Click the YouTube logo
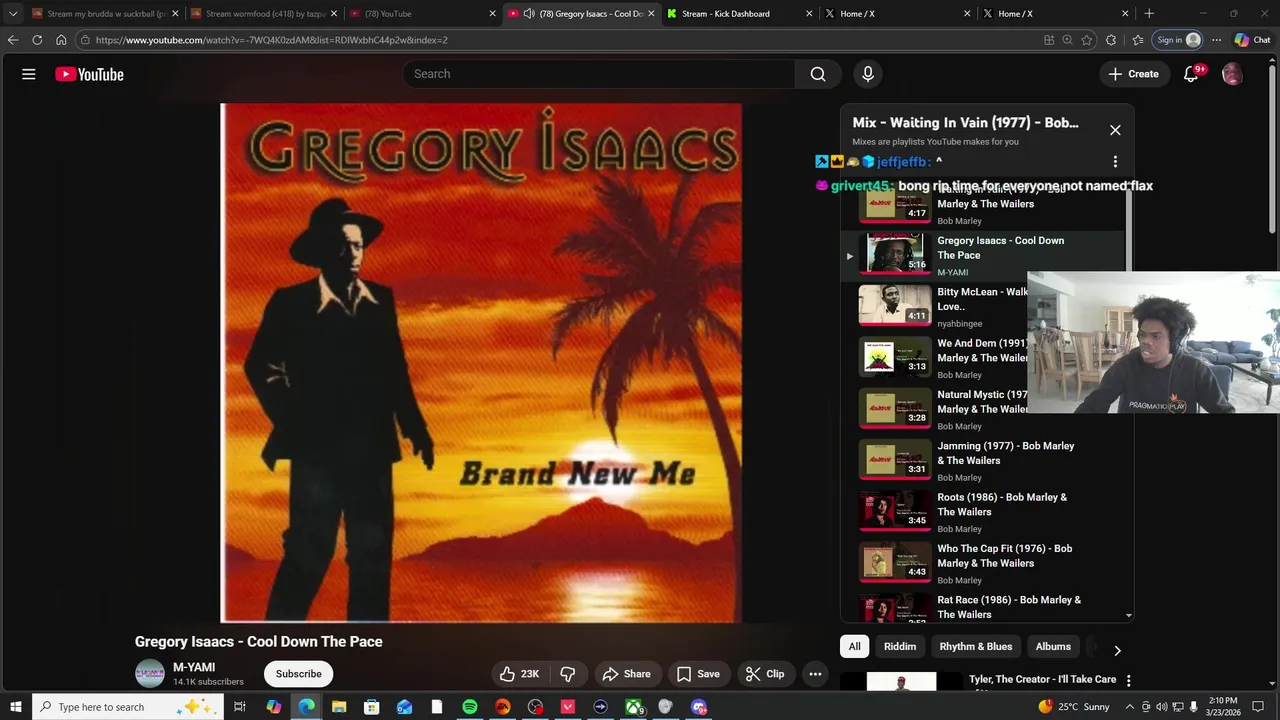Image resolution: width=1280 pixels, height=720 pixels. click(89, 74)
